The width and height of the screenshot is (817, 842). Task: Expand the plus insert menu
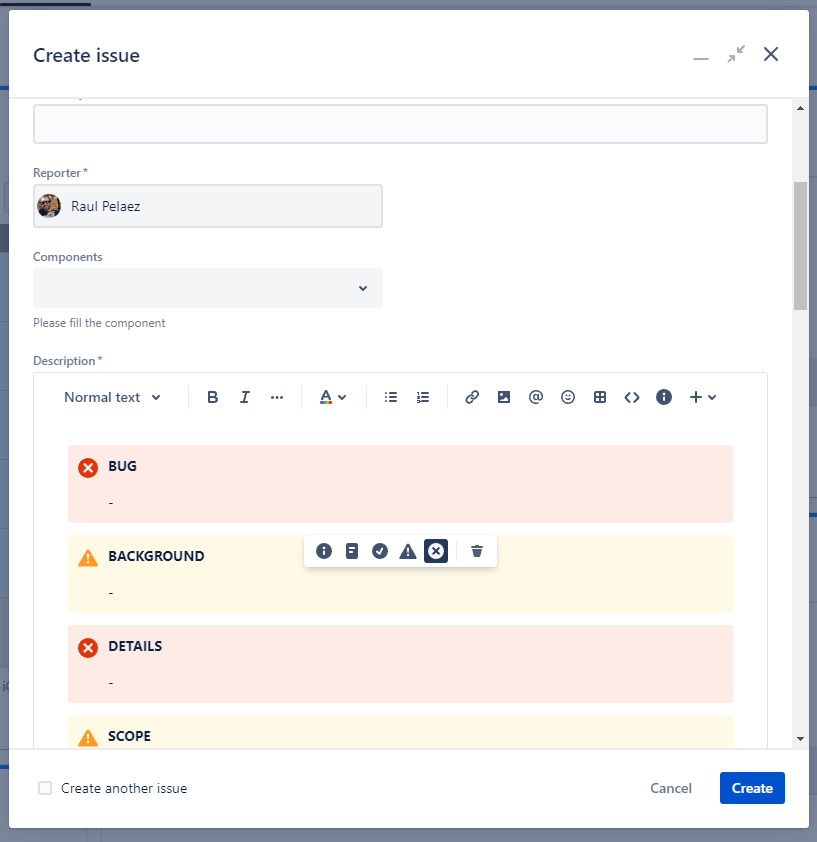tap(702, 397)
